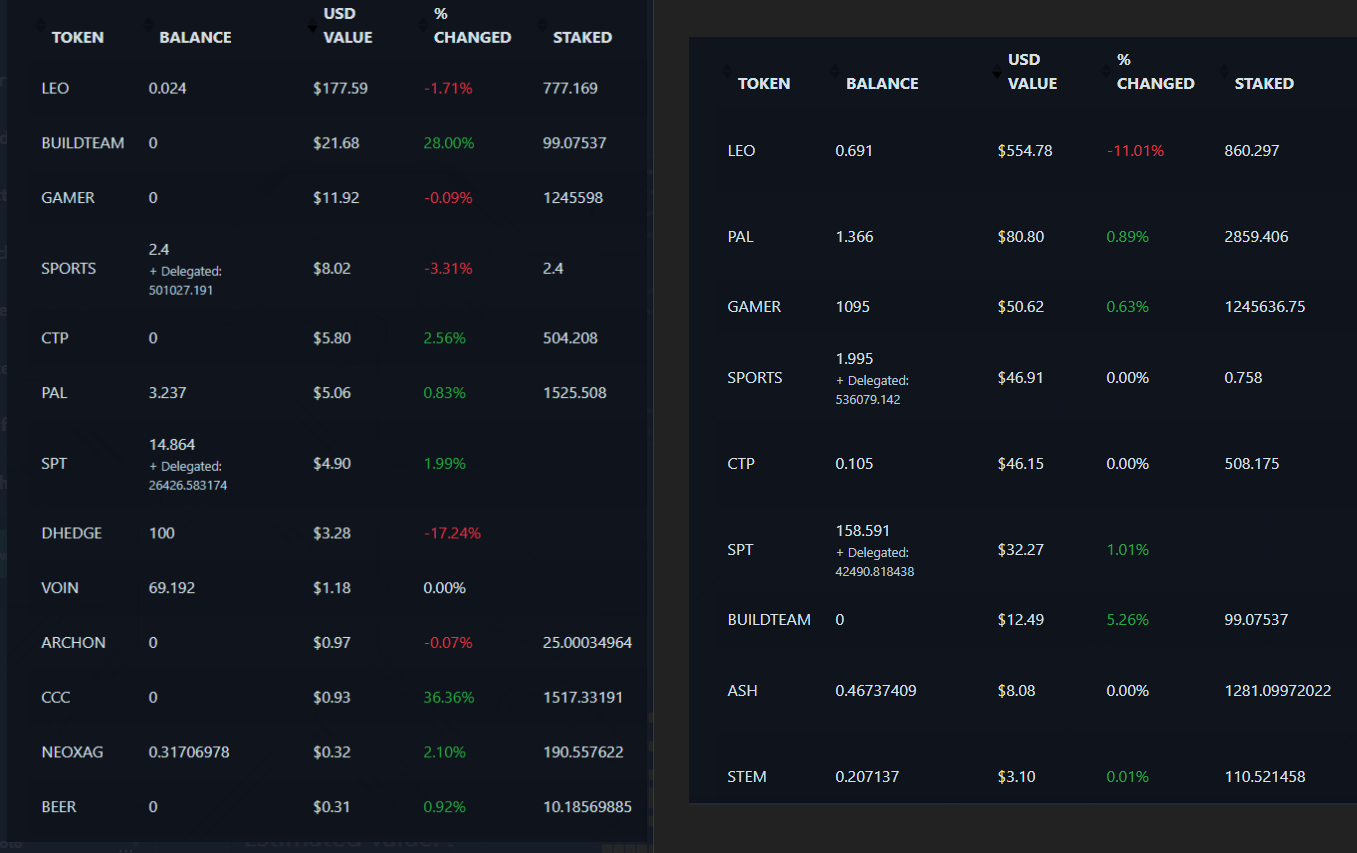
Task: Select PAL token in the right table
Action: [x=740, y=237]
